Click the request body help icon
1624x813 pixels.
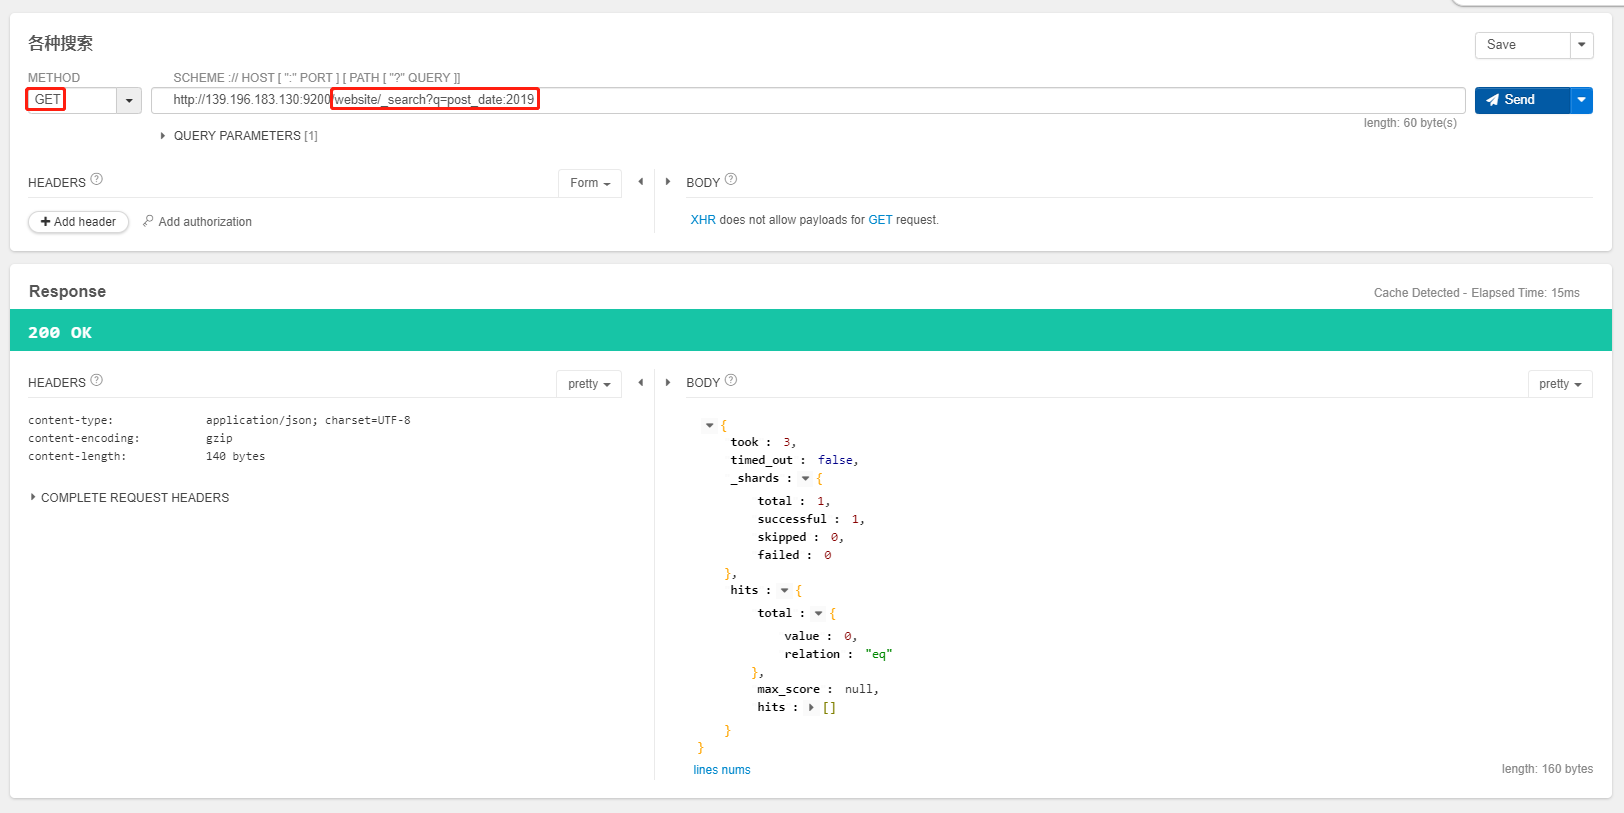point(731,180)
